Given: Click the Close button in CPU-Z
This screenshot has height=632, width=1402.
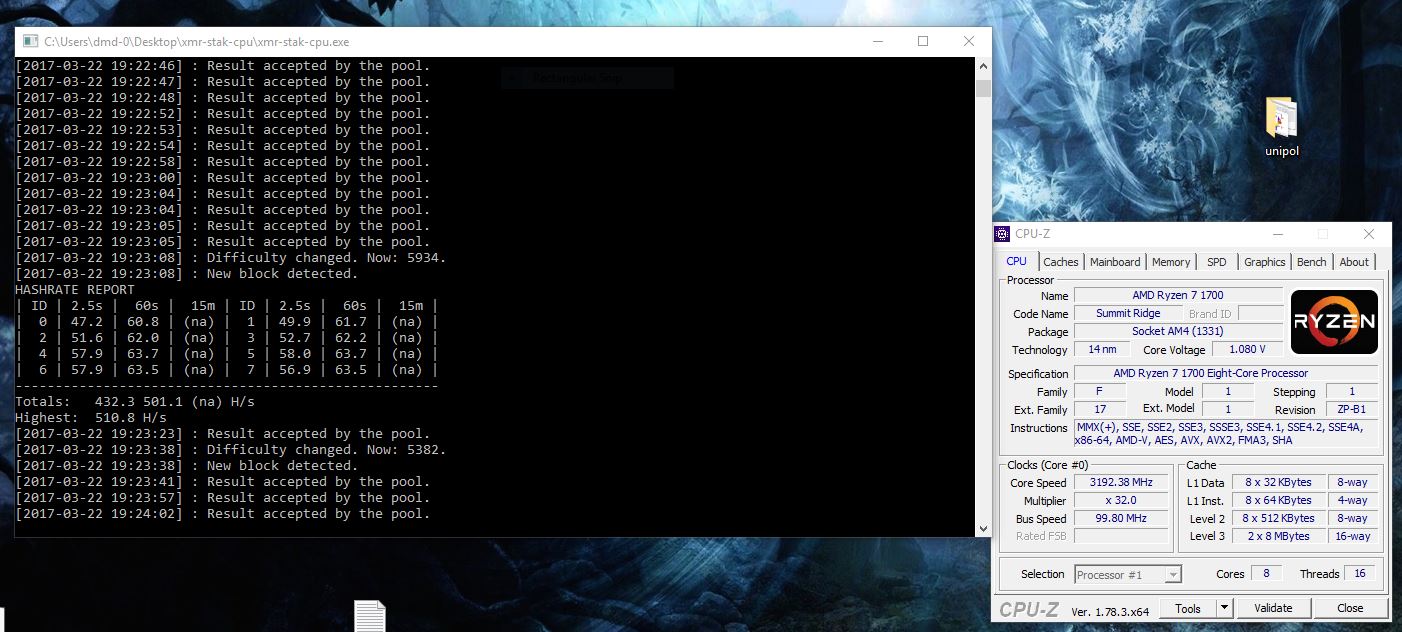Looking at the screenshot, I should coord(1350,608).
